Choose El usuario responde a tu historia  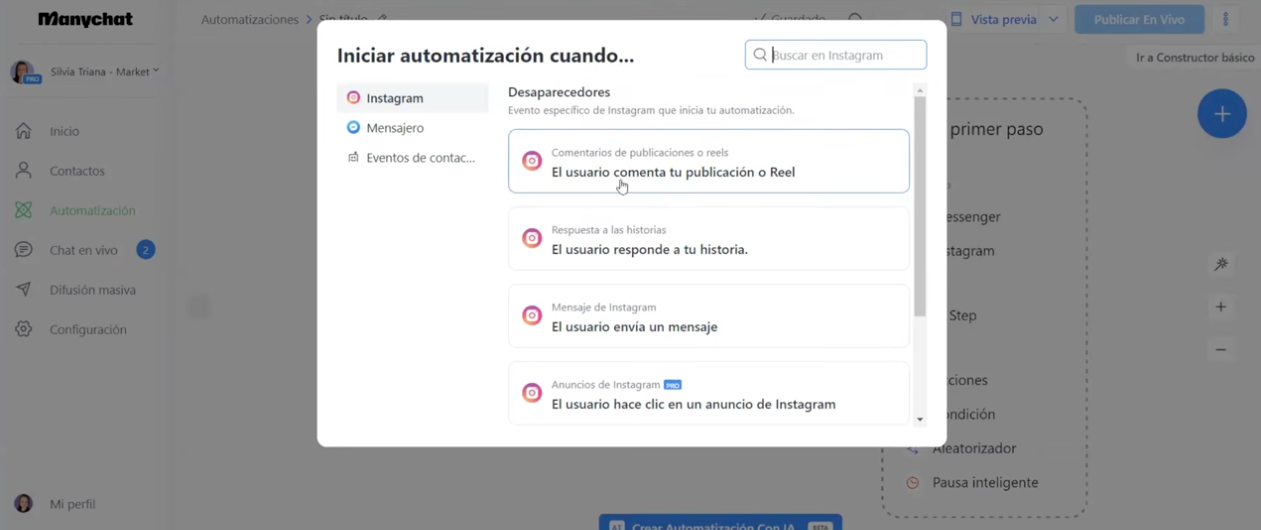click(x=709, y=238)
